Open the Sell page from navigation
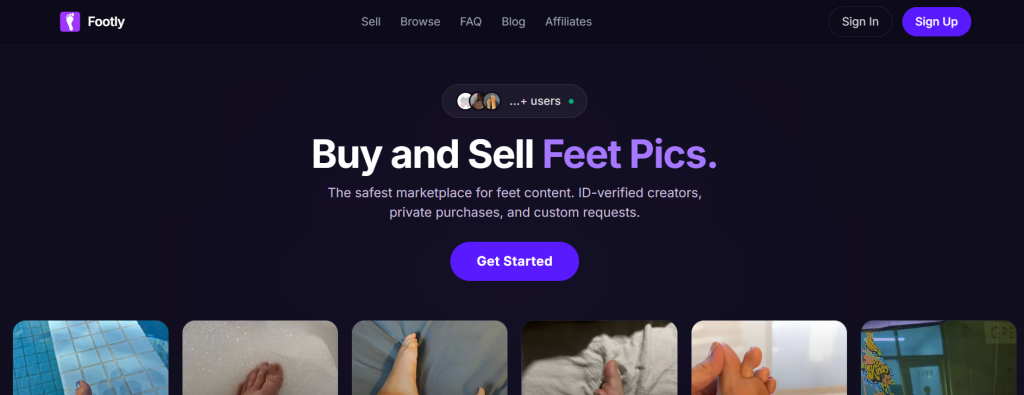Screen dimensions: 1024x395 coord(371,22)
